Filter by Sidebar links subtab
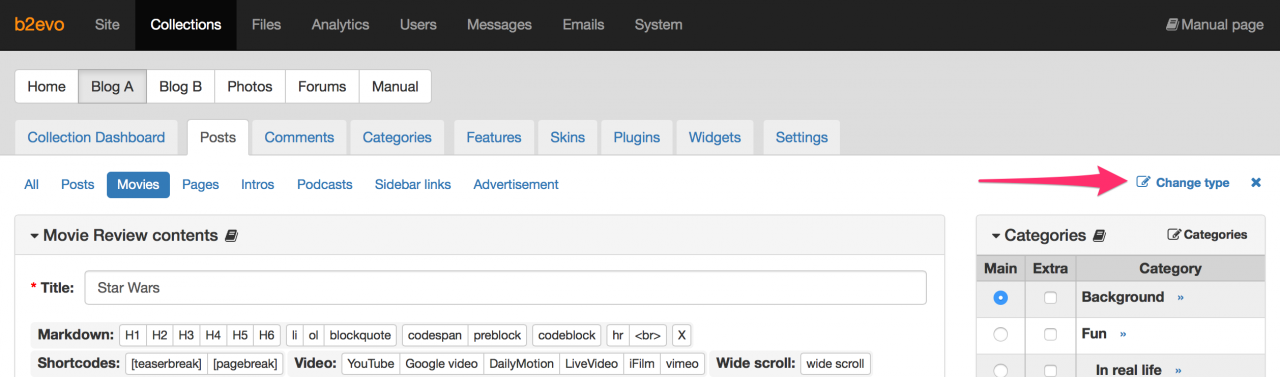The image size is (1280, 377). tap(413, 184)
